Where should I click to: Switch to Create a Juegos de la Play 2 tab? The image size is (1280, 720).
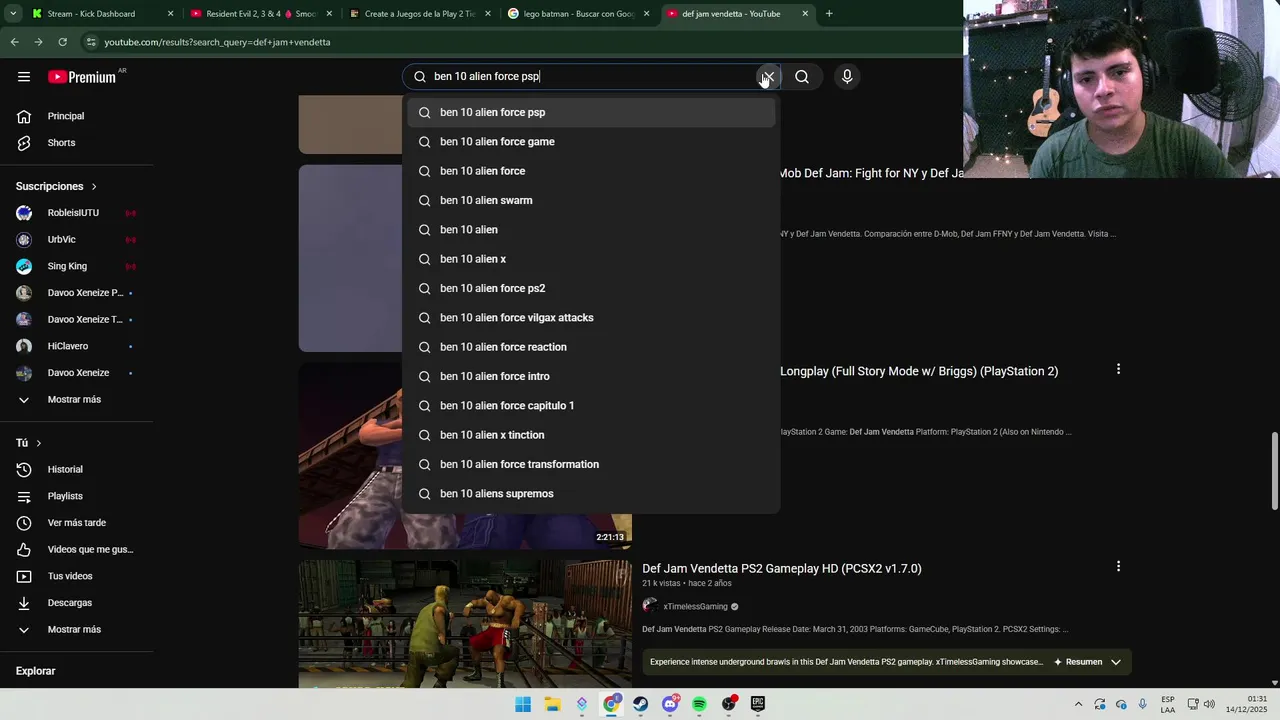(419, 14)
